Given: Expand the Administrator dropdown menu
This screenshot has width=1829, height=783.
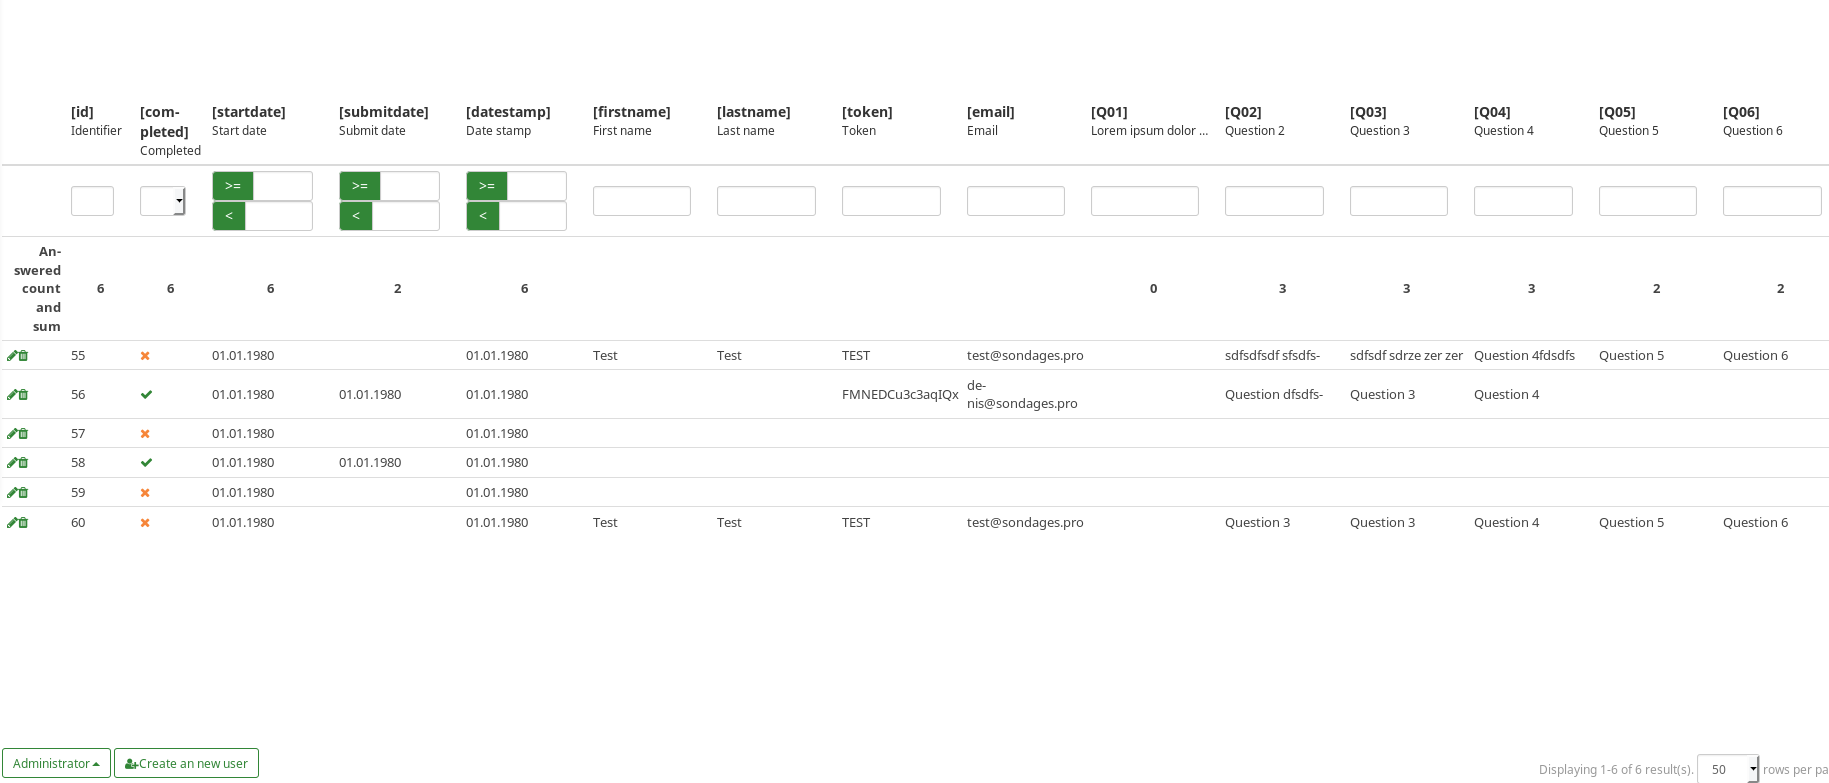Looking at the screenshot, I should click(x=56, y=763).
